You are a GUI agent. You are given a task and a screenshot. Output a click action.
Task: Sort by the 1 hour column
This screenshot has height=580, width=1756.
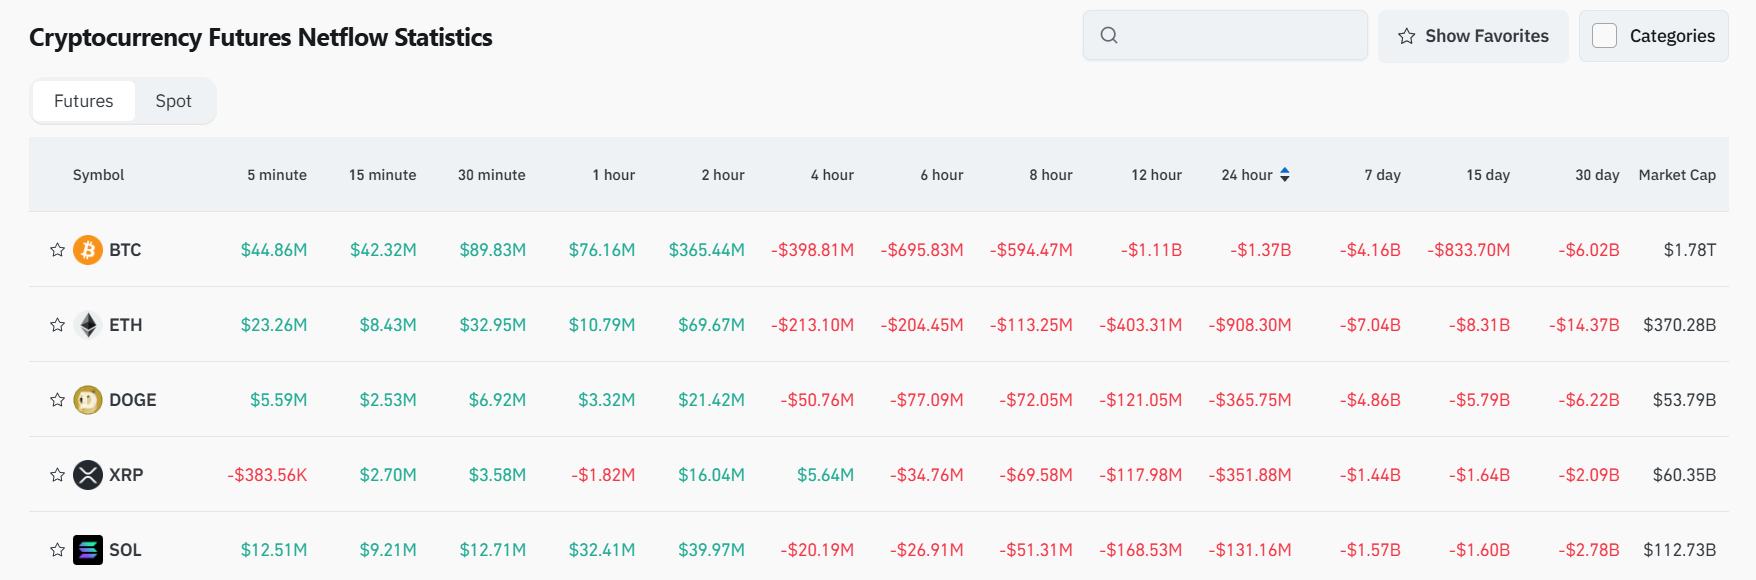tap(613, 175)
